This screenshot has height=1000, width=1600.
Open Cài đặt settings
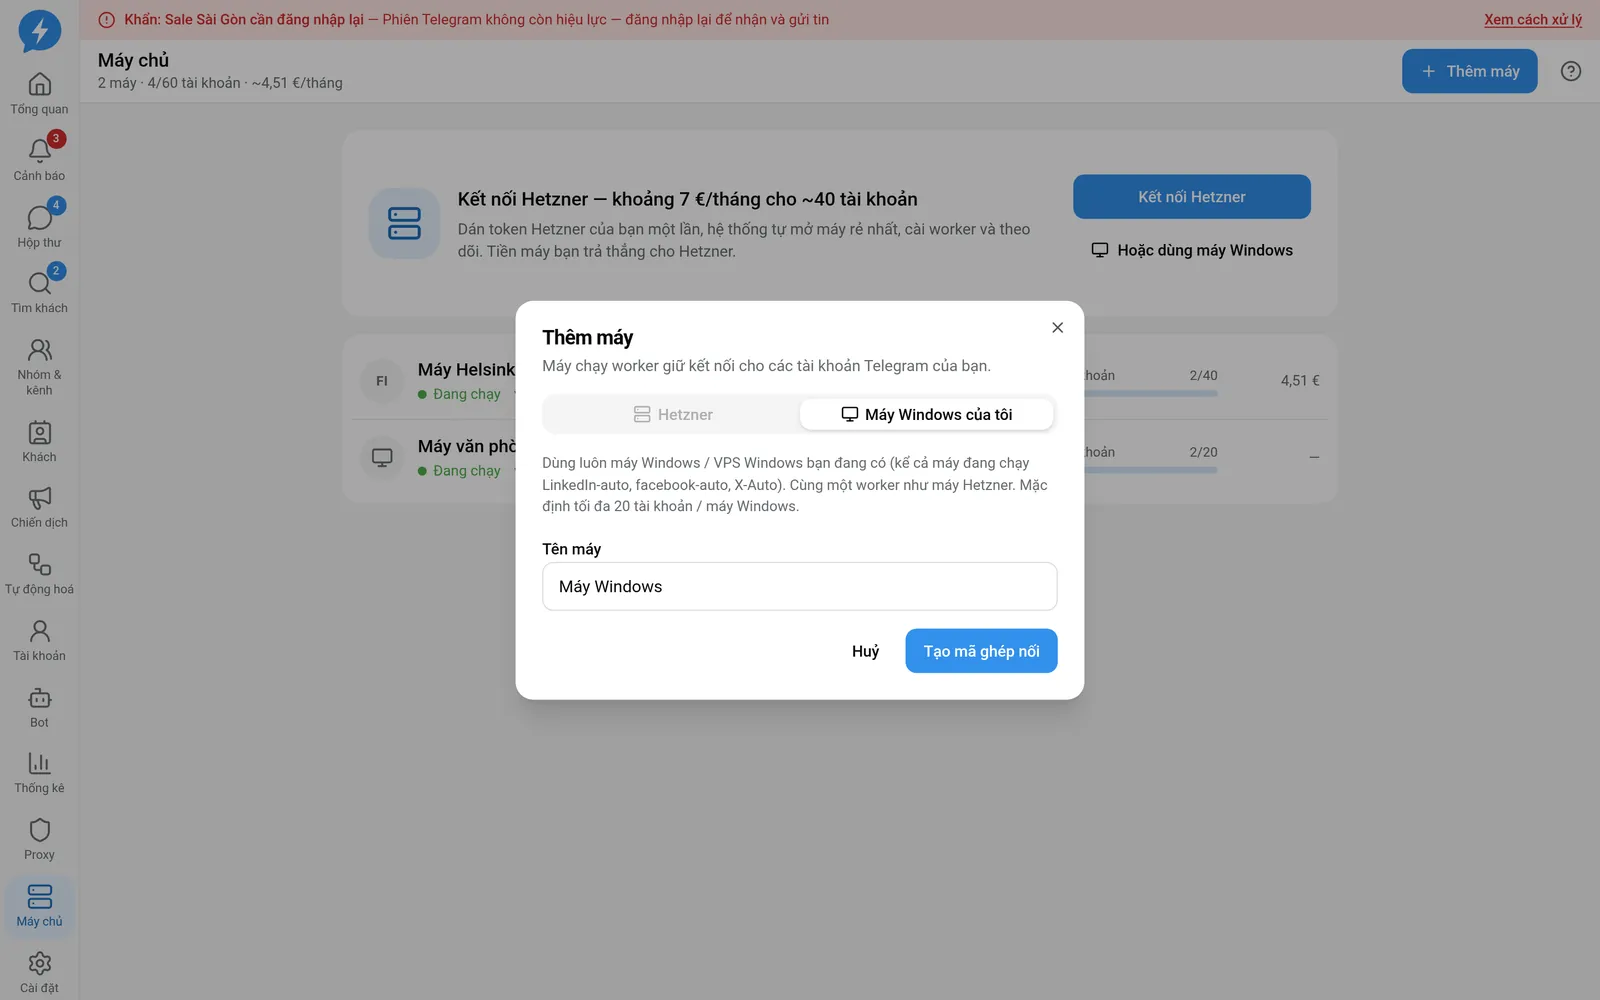(39, 973)
